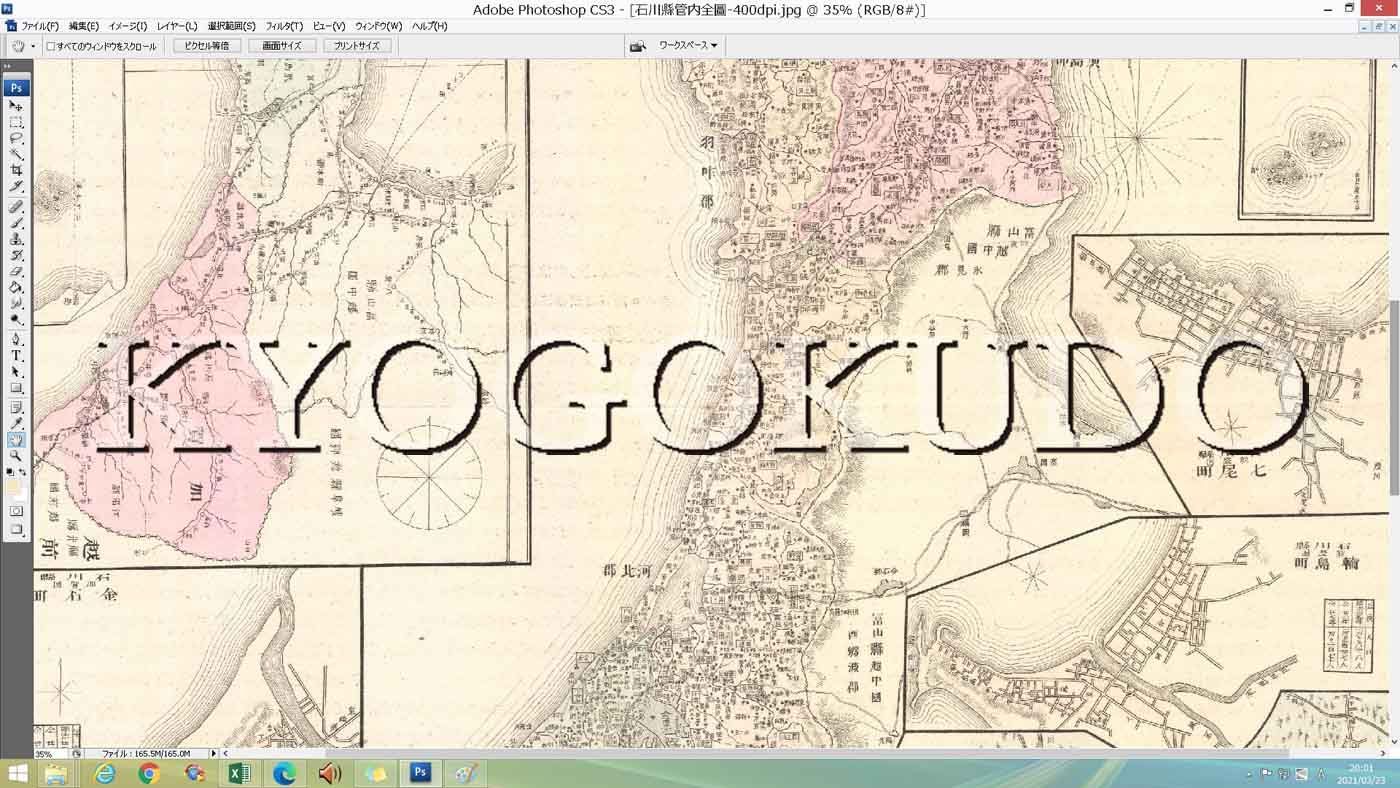
Task: Select the Rectangular Marquee tool
Action: pos(16,122)
